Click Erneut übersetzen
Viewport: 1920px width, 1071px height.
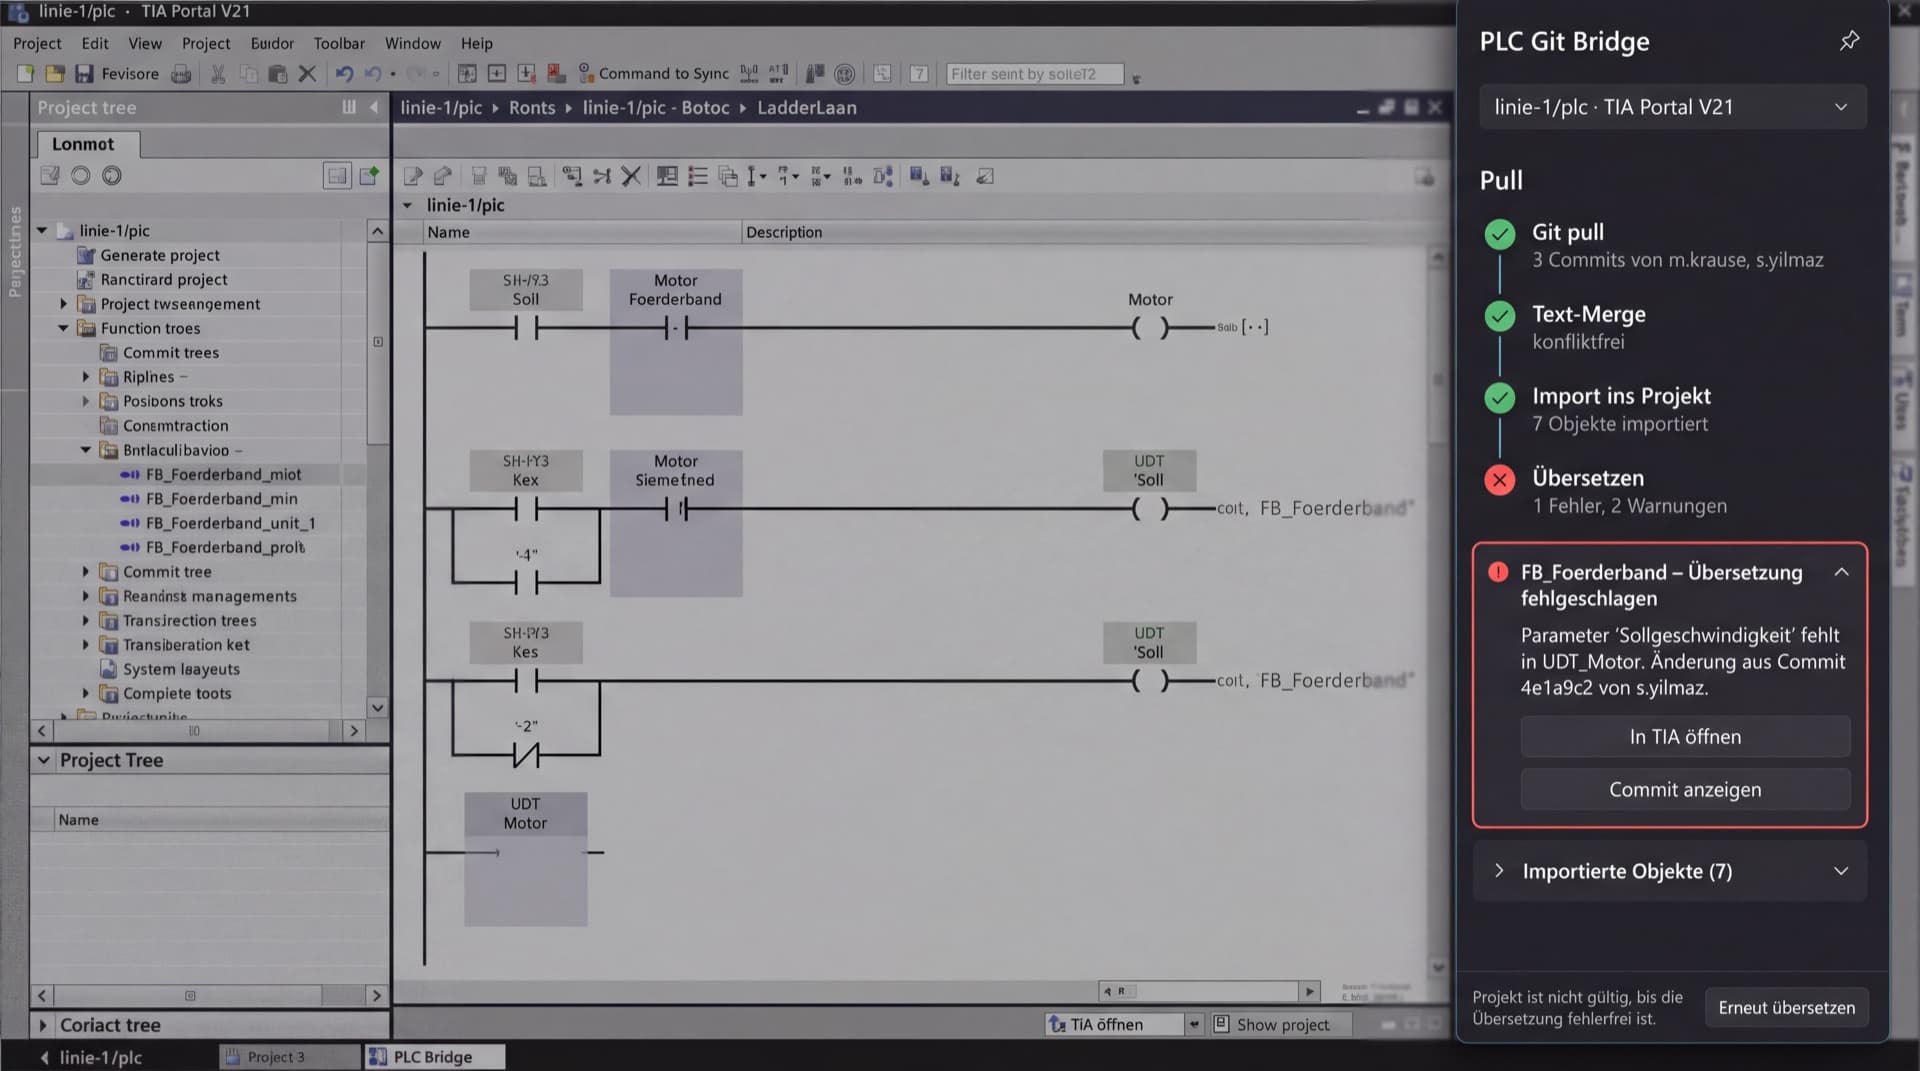click(x=1786, y=1008)
